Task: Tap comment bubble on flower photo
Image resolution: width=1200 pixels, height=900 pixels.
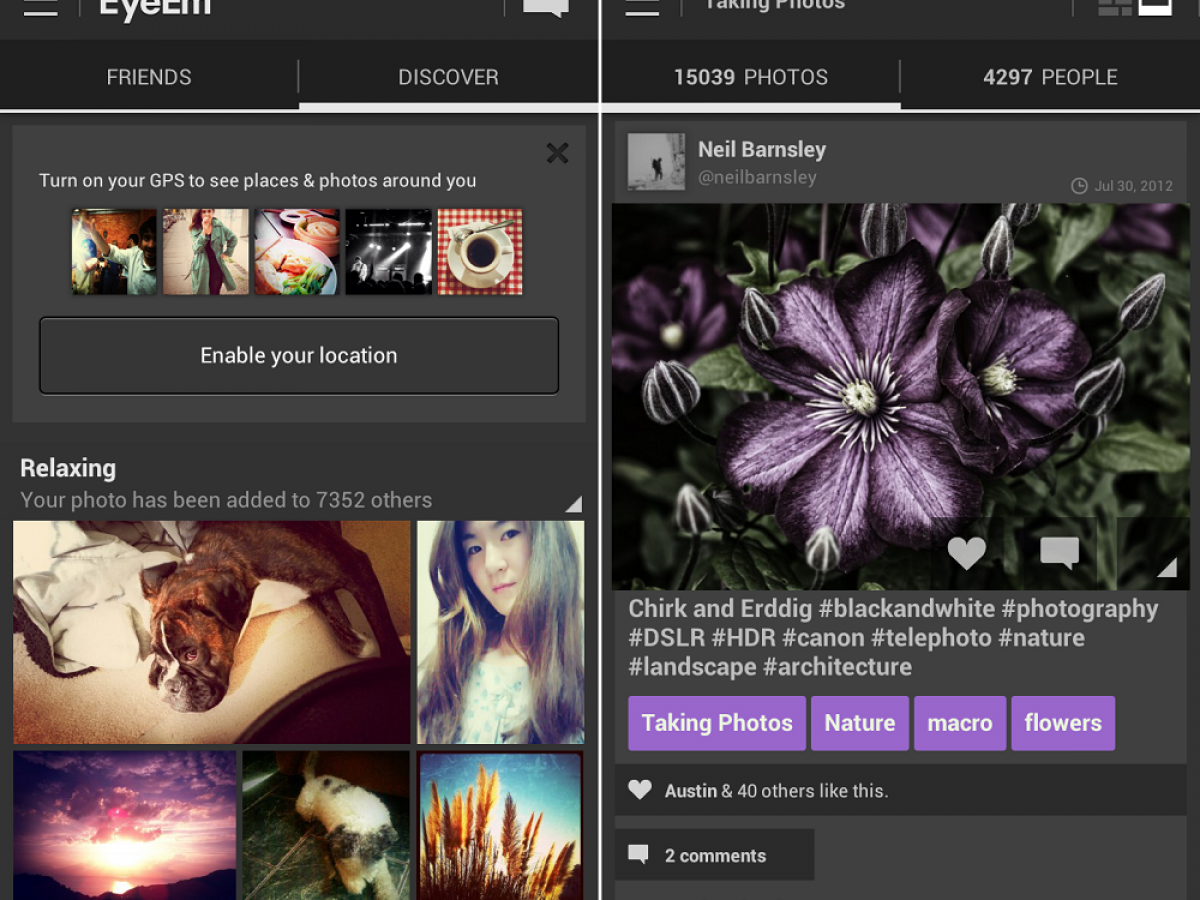Action: pos(1059,553)
